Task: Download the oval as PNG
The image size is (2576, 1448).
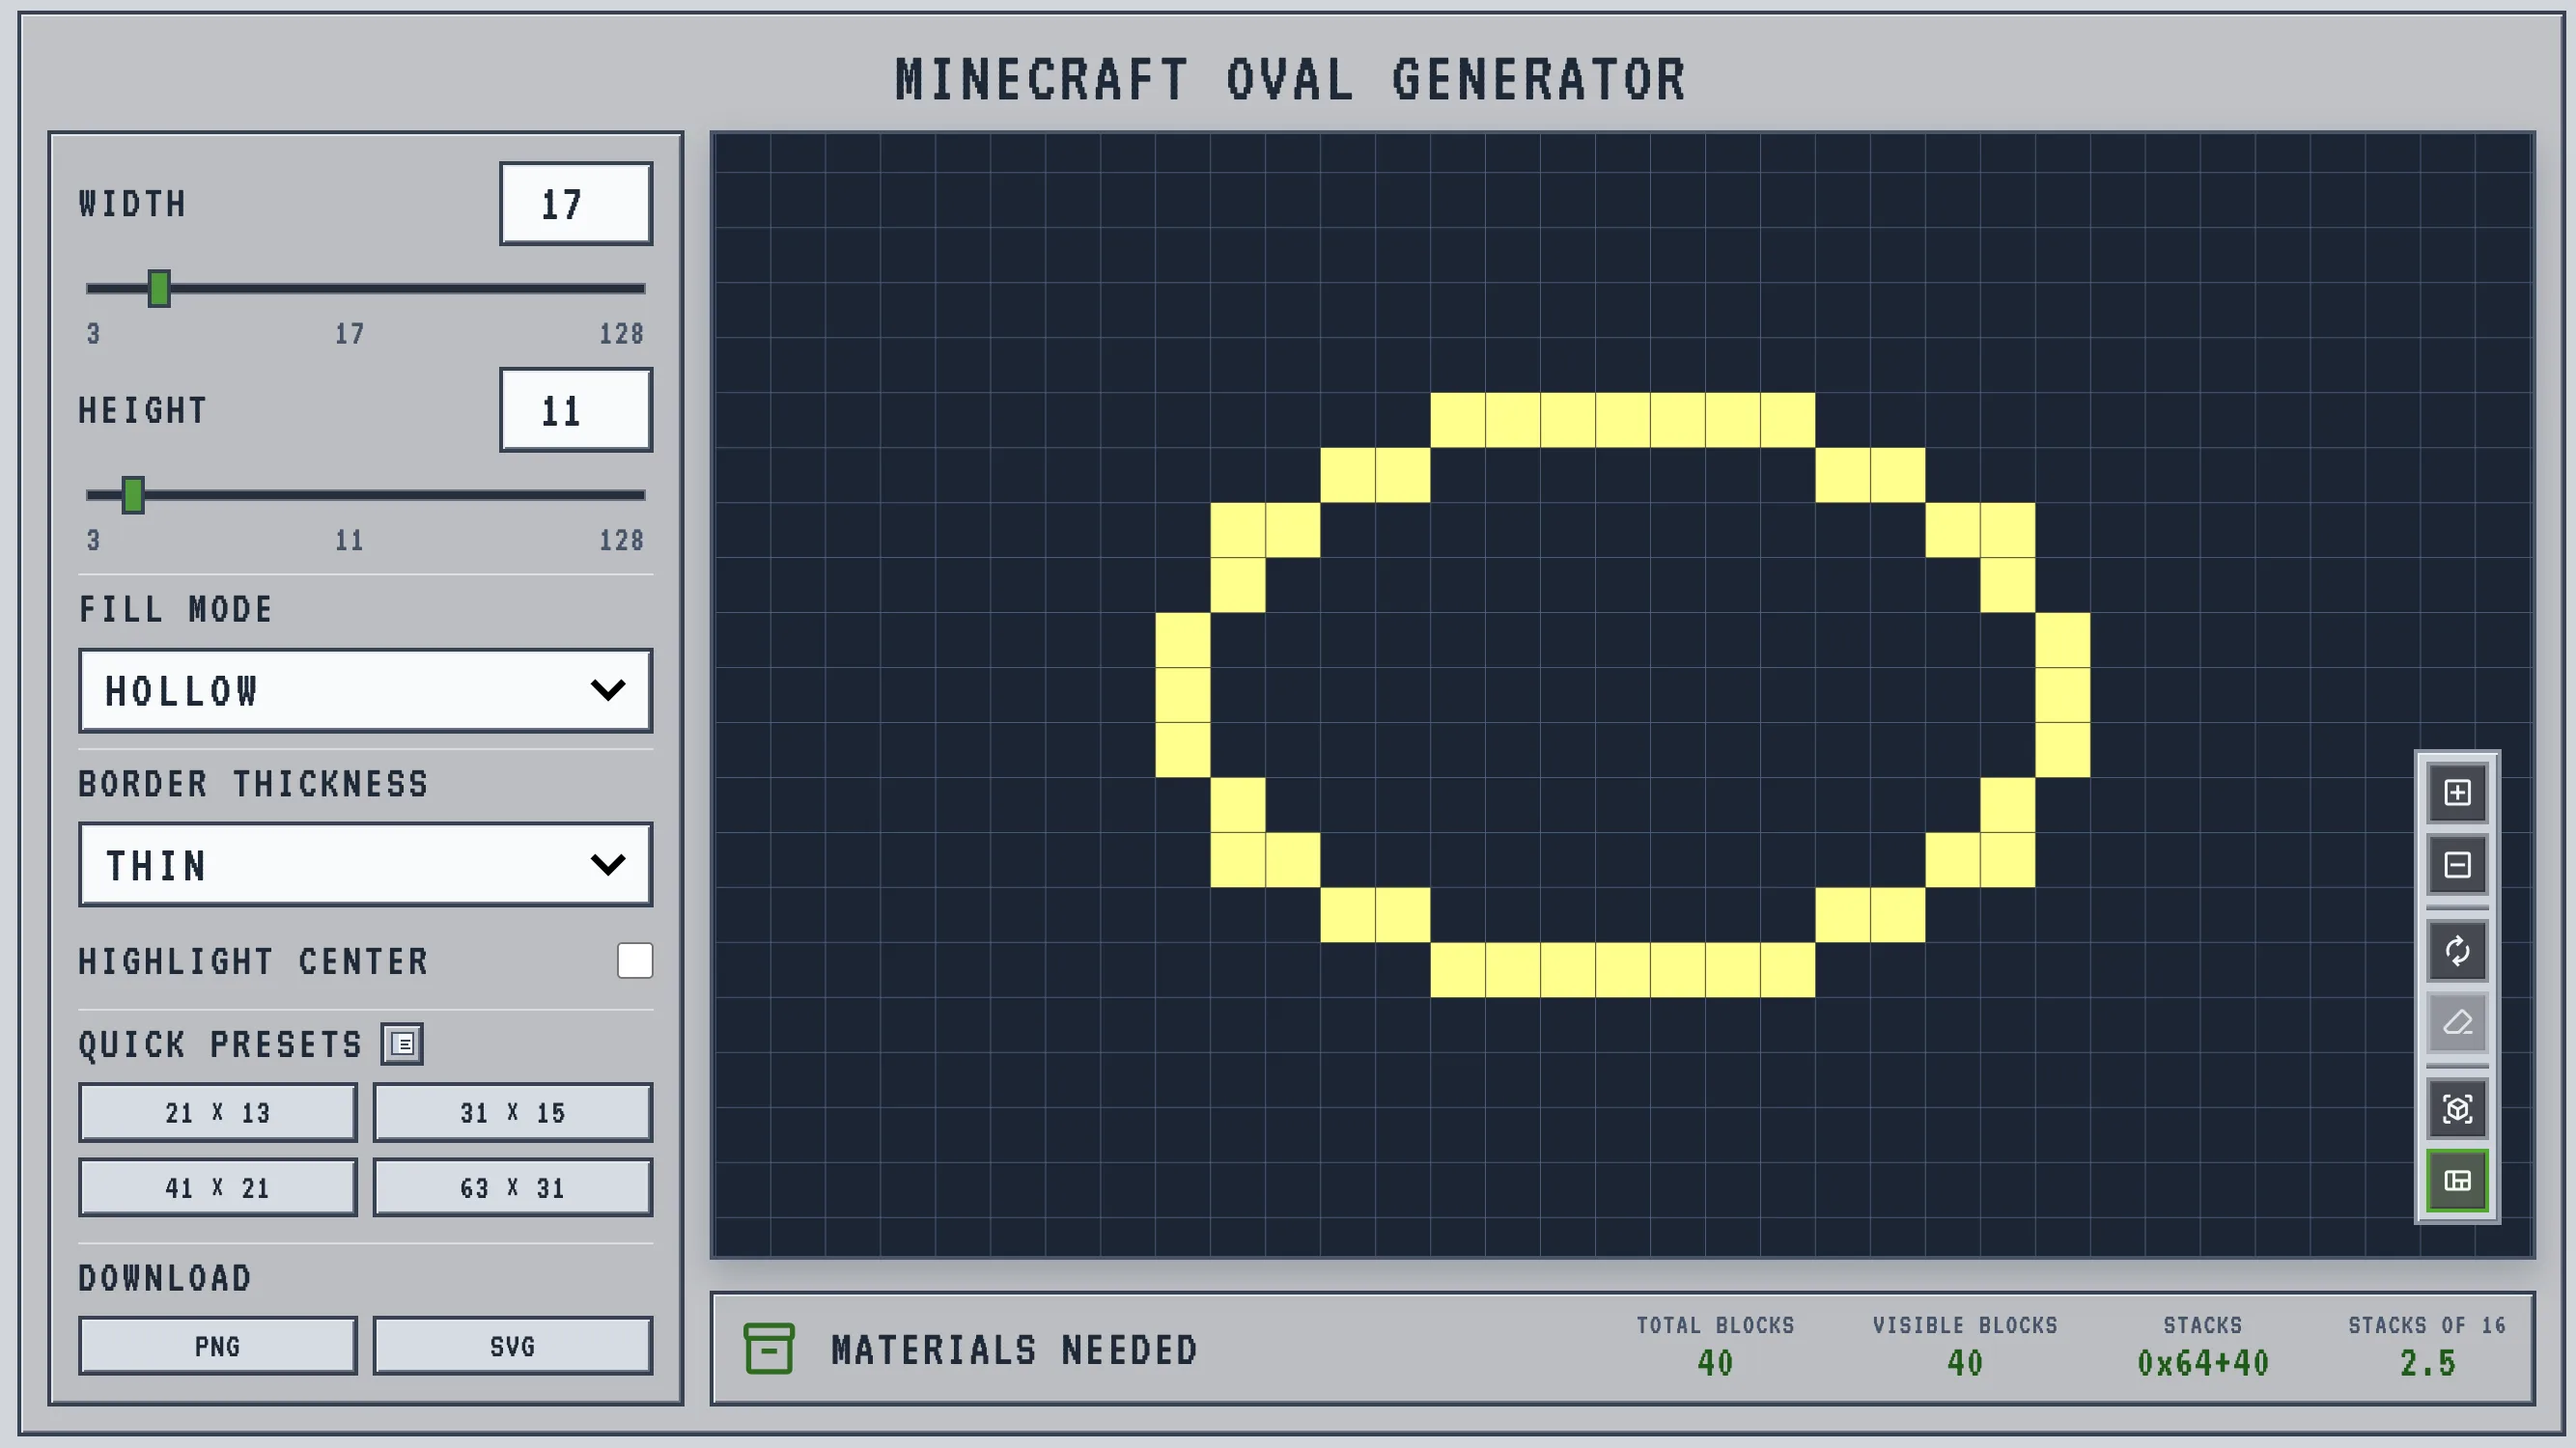Action: coord(218,1346)
